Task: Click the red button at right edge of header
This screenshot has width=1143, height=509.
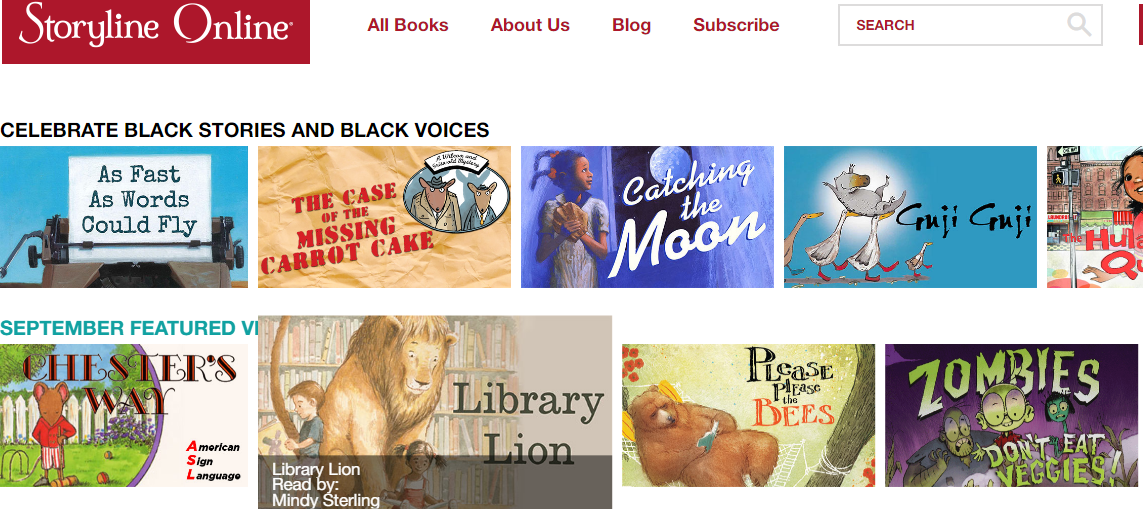Action: pos(1140,22)
